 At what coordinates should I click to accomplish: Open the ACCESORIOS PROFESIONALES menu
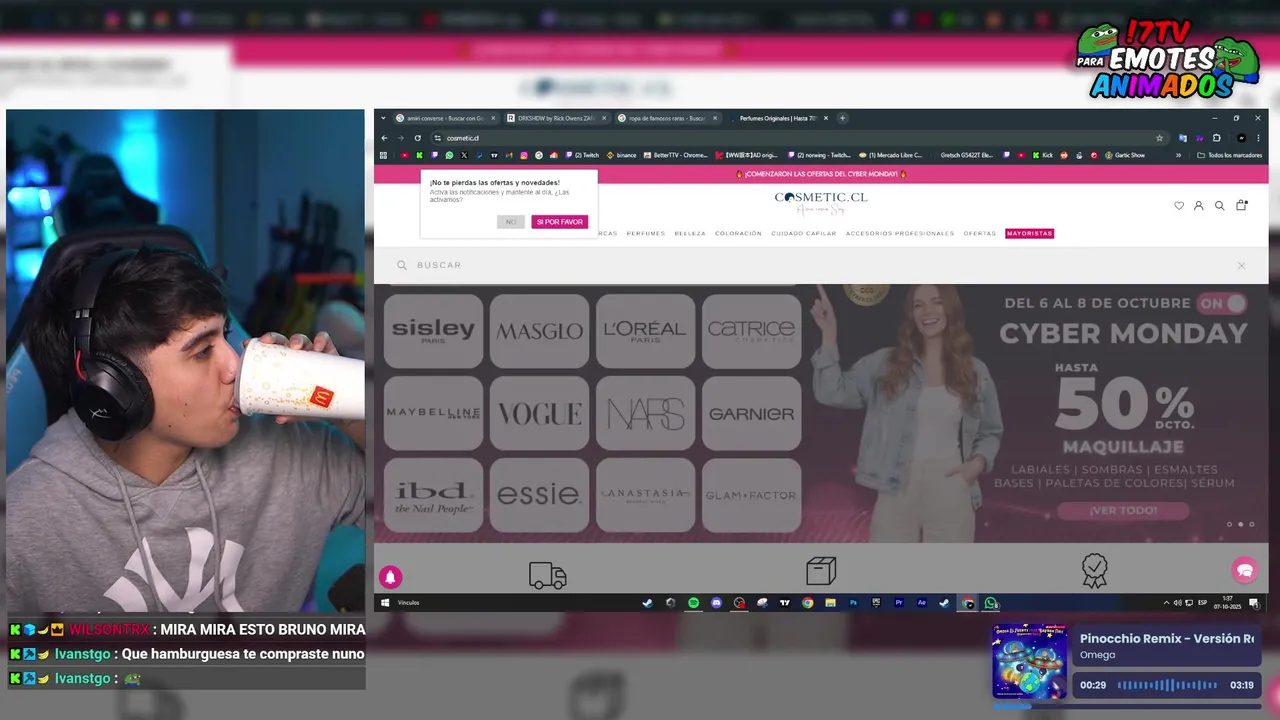point(900,233)
